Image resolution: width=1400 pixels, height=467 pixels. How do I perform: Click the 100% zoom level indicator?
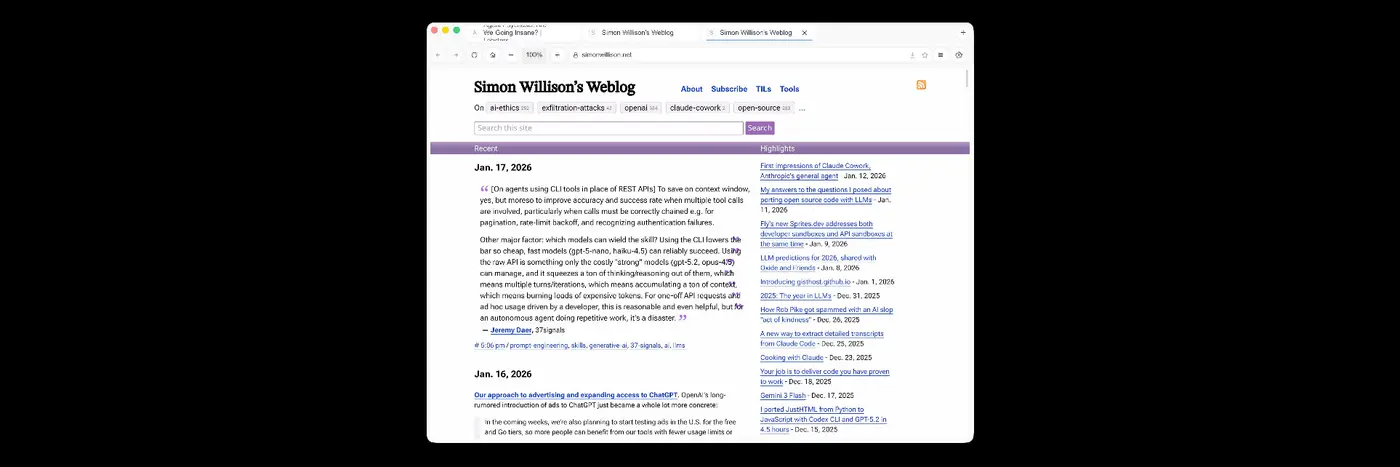coord(534,55)
